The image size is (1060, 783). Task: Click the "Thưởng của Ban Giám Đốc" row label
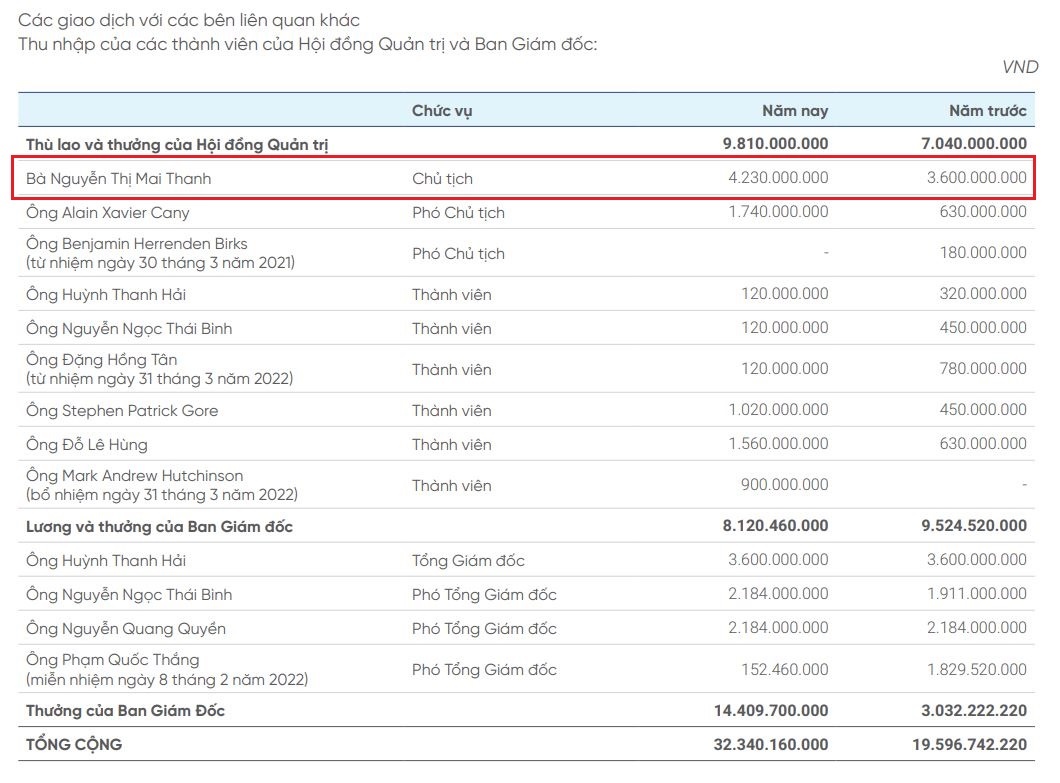[x=126, y=711]
